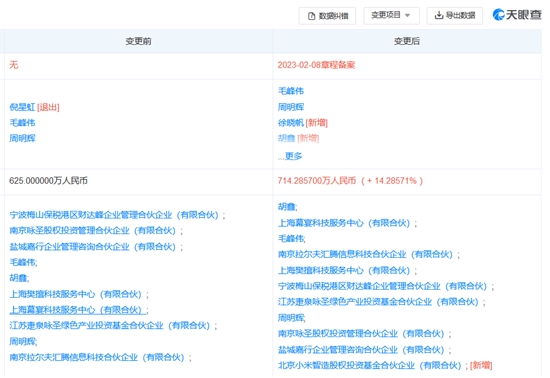This screenshot has width=550, height=378.
Task: Select the 变更后 column header
Action: tap(407, 41)
